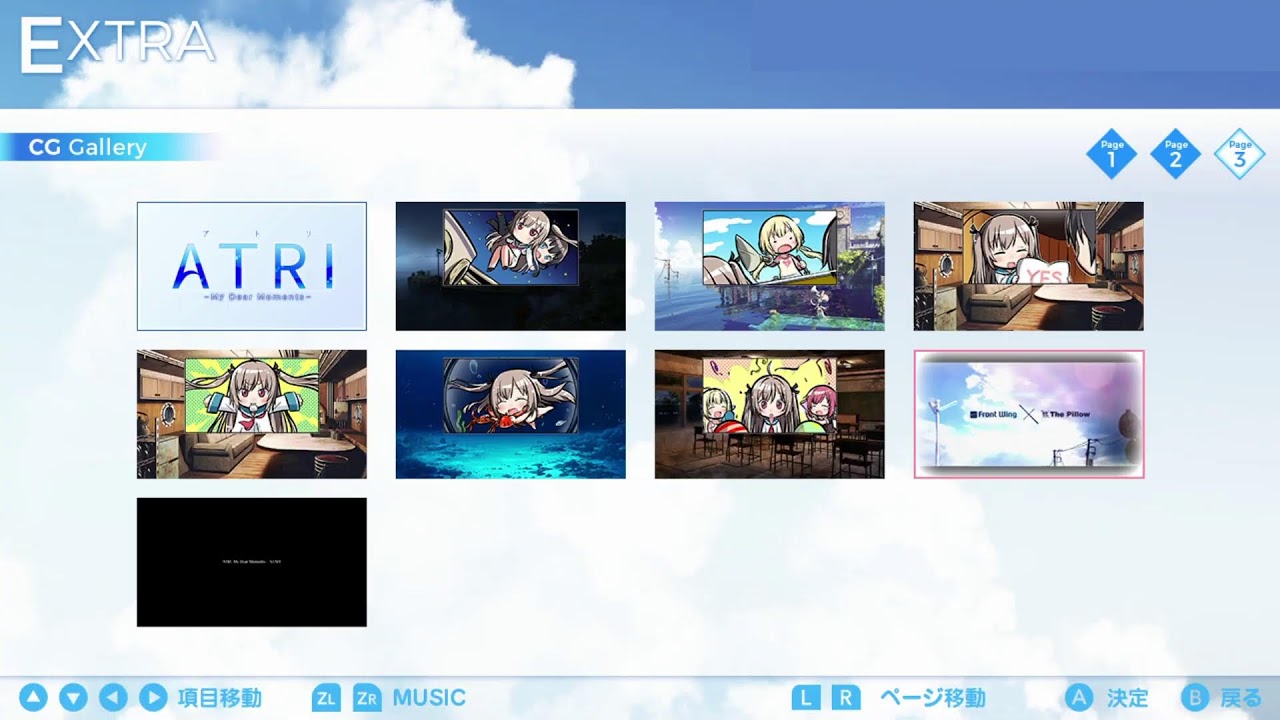Select the Page 1 diamond button
Screen dimensions: 1280x720
pos(1111,152)
